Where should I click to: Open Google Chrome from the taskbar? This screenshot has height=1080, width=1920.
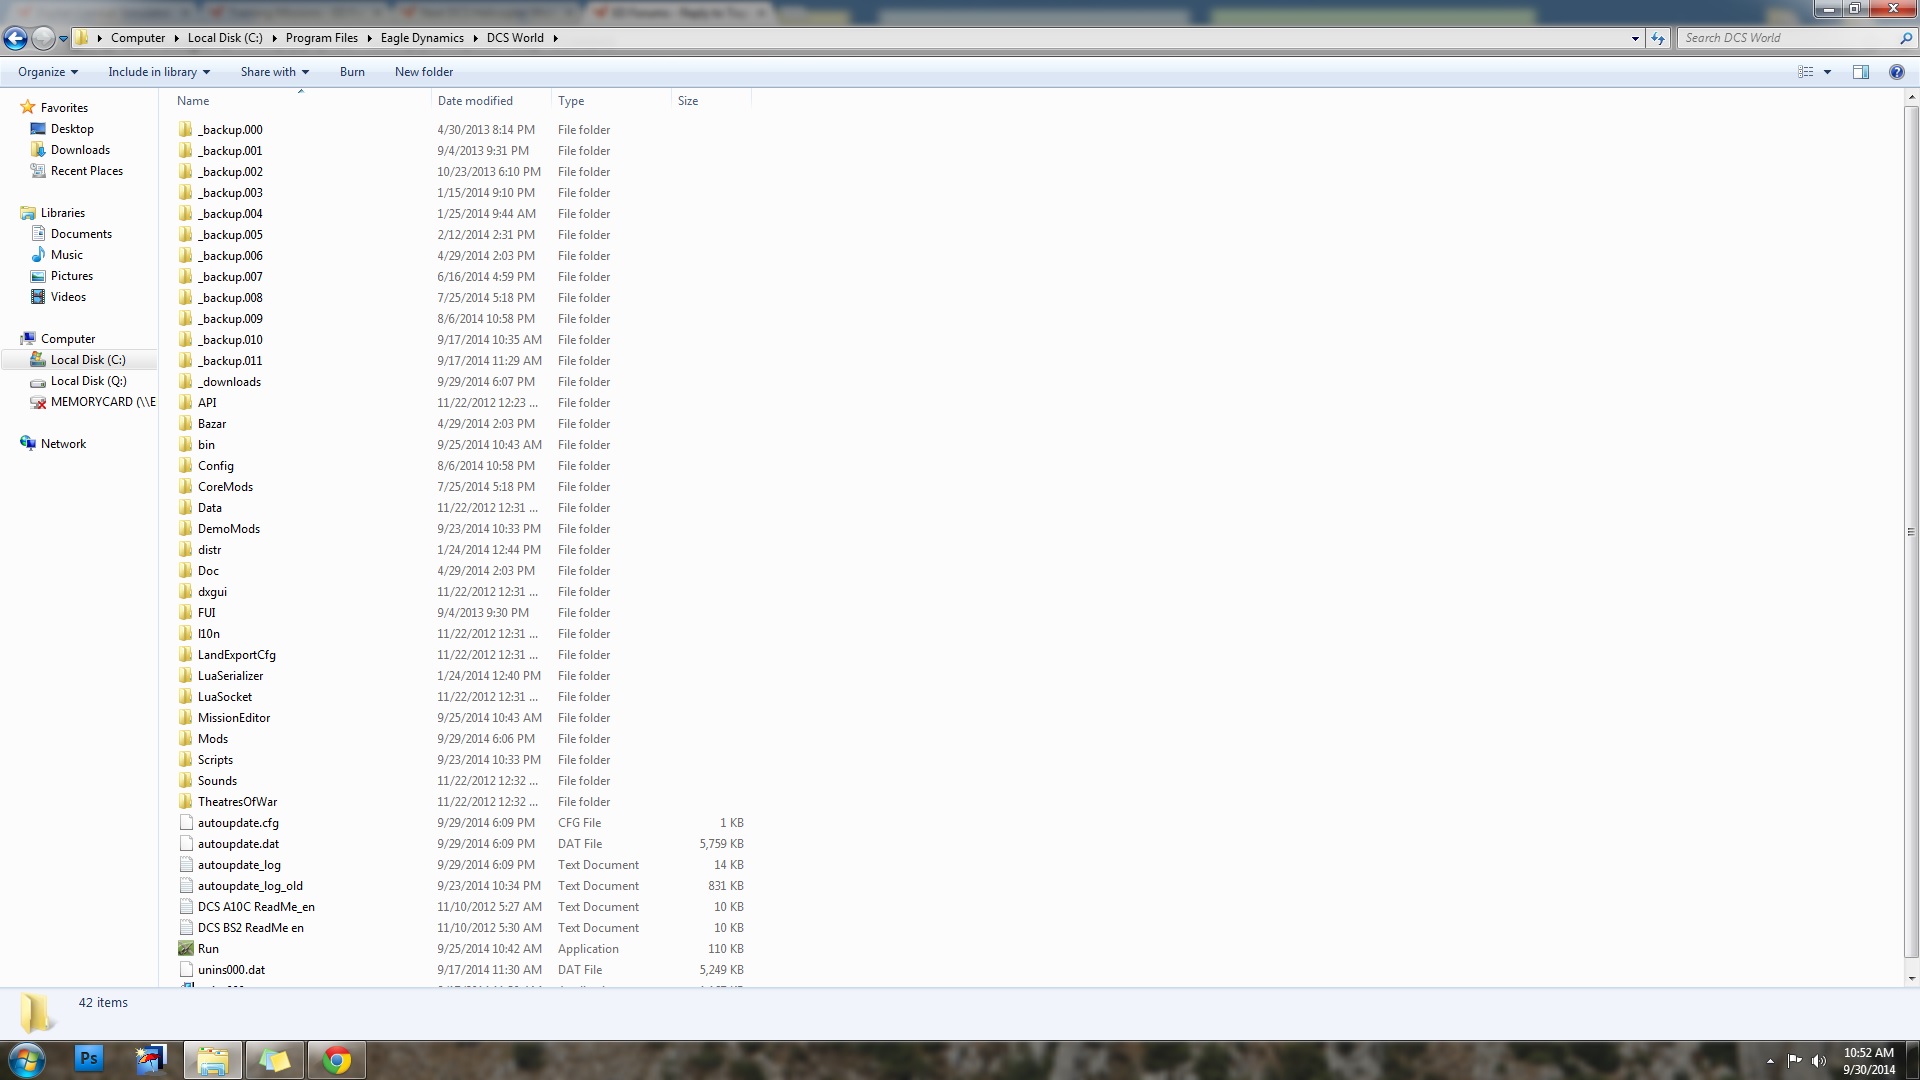click(x=336, y=1060)
